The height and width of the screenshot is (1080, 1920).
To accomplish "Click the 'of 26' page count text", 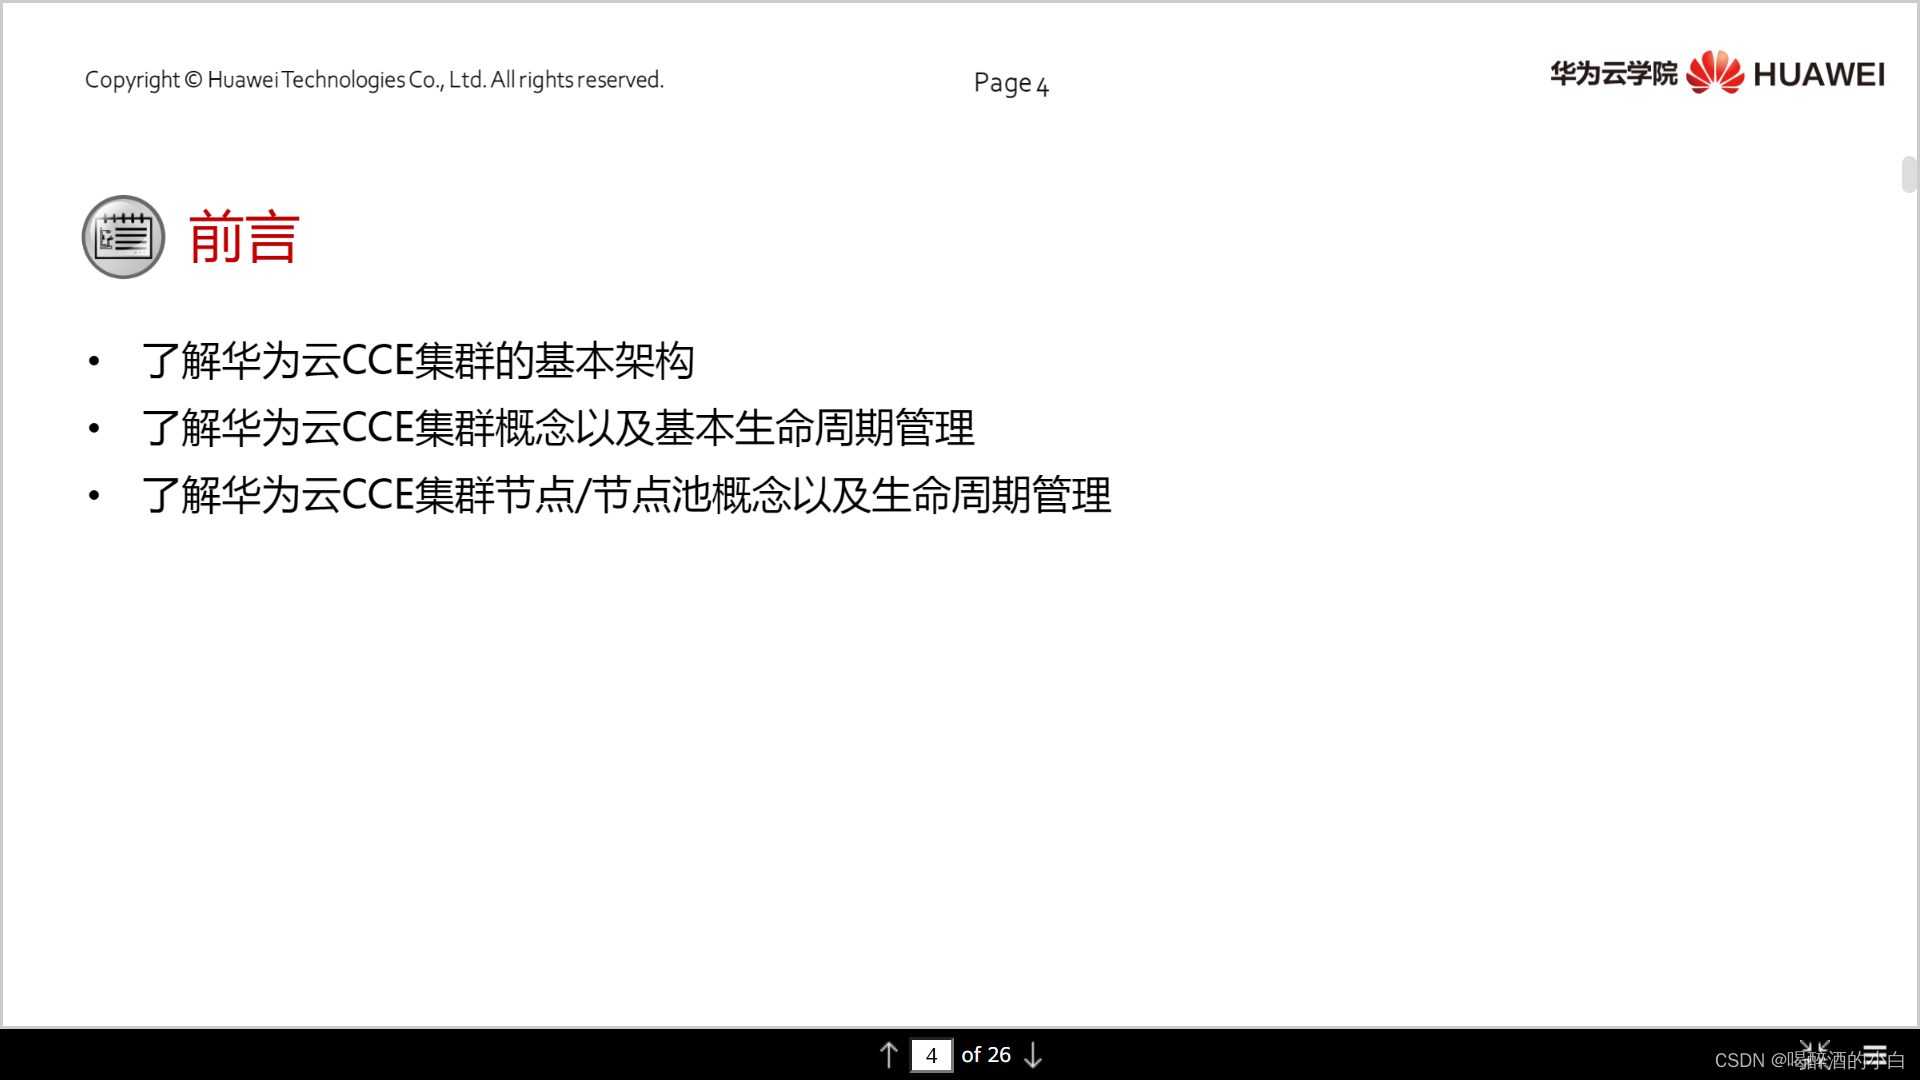I will click(x=986, y=1055).
